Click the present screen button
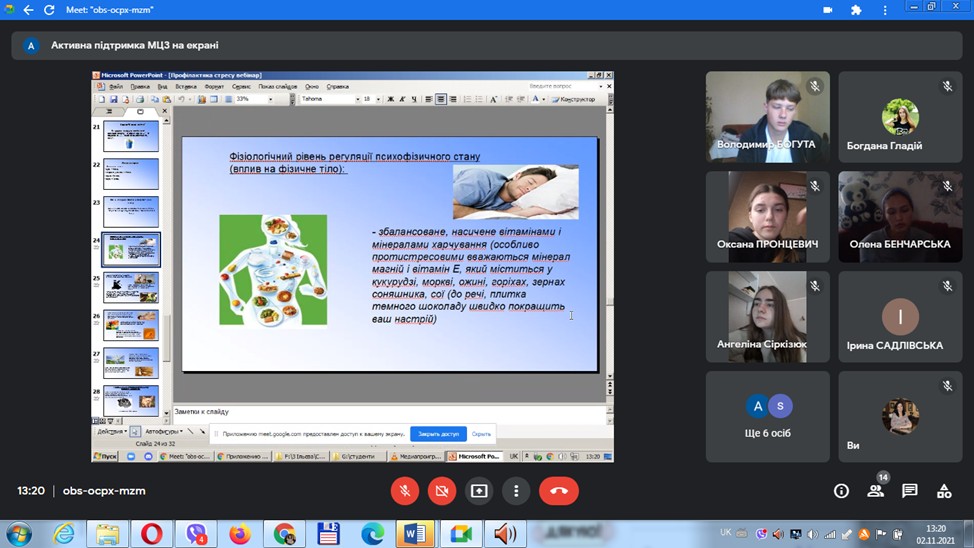 [479, 491]
